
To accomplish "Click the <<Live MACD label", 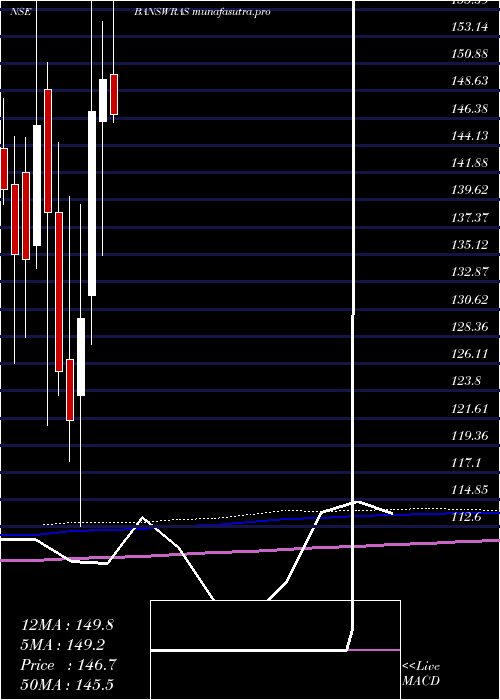I will pyautogui.click(x=421, y=673).
